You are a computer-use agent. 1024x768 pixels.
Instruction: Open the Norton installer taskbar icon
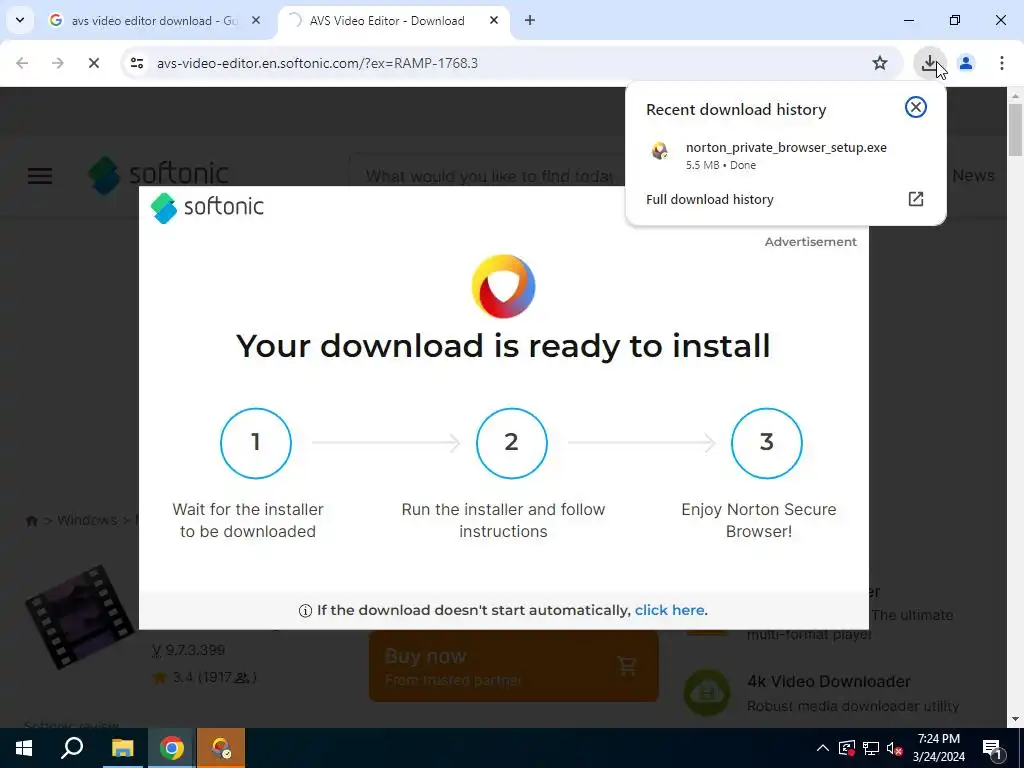[221, 748]
